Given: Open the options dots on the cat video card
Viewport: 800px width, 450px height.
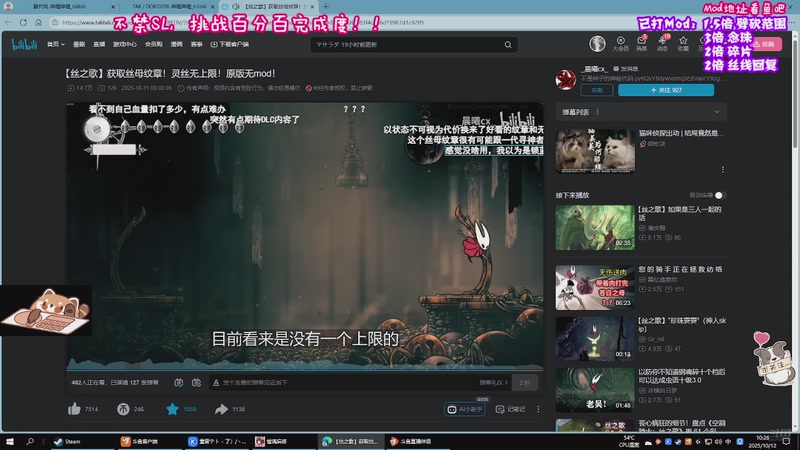Looking at the screenshot, I should point(722,169).
